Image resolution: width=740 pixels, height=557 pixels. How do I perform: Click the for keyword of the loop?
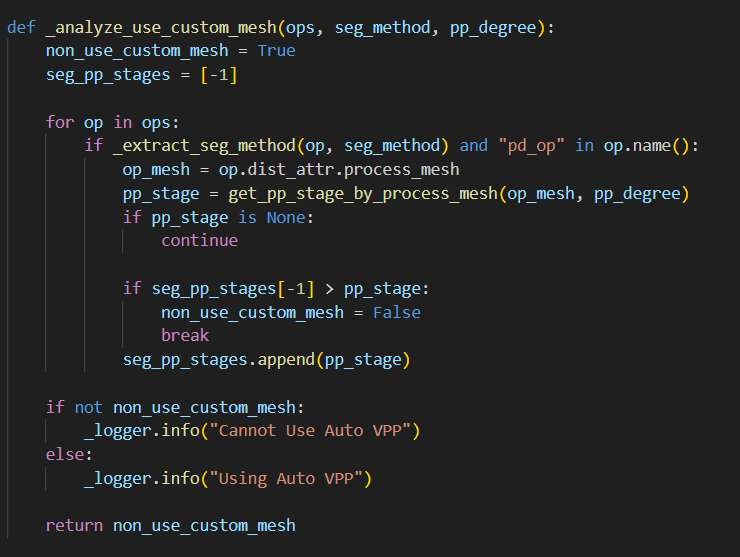pyautogui.click(x=60, y=122)
